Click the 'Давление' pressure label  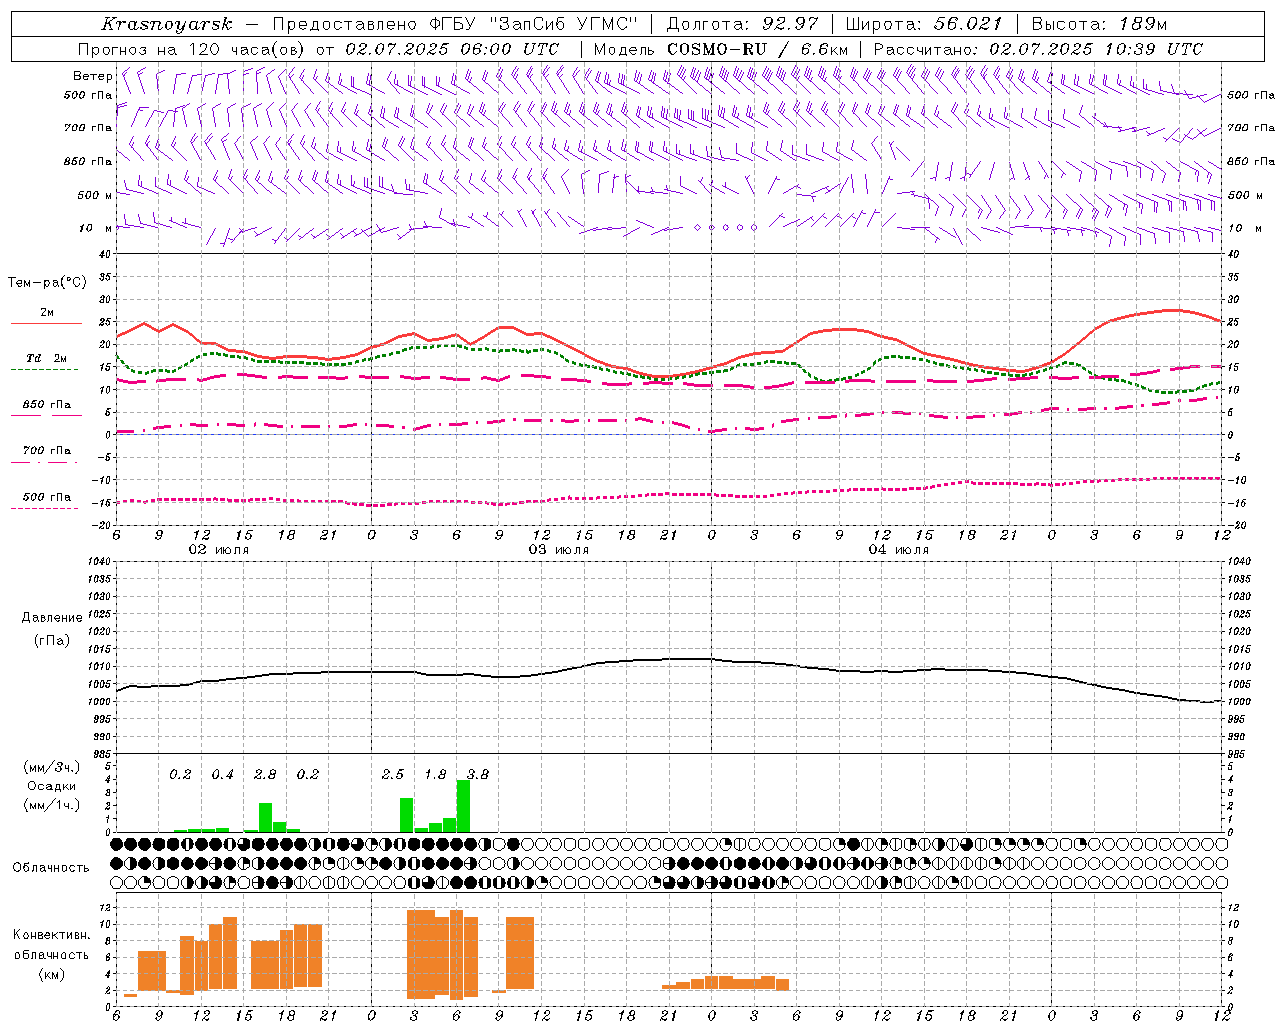[x=52, y=618]
